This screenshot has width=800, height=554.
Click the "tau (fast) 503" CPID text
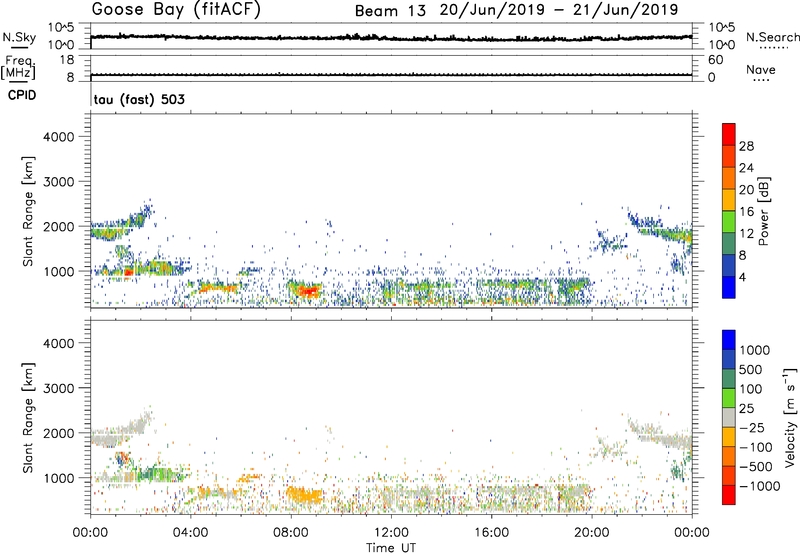[139, 99]
